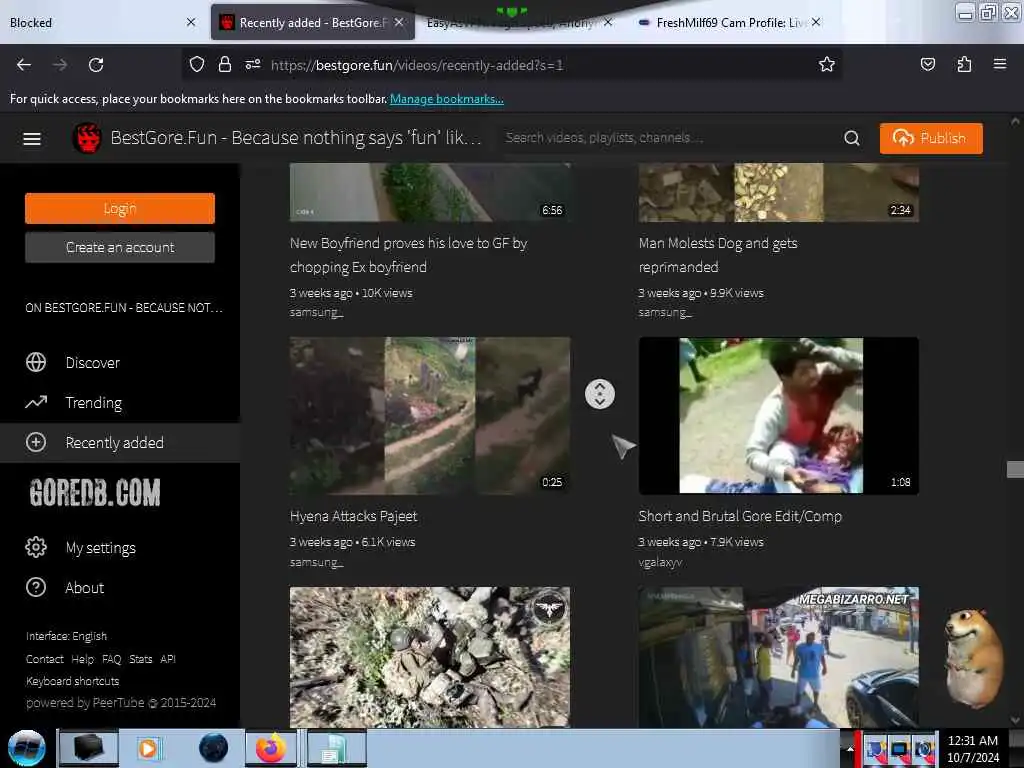Click powered by PeerTube link

pos(121,703)
